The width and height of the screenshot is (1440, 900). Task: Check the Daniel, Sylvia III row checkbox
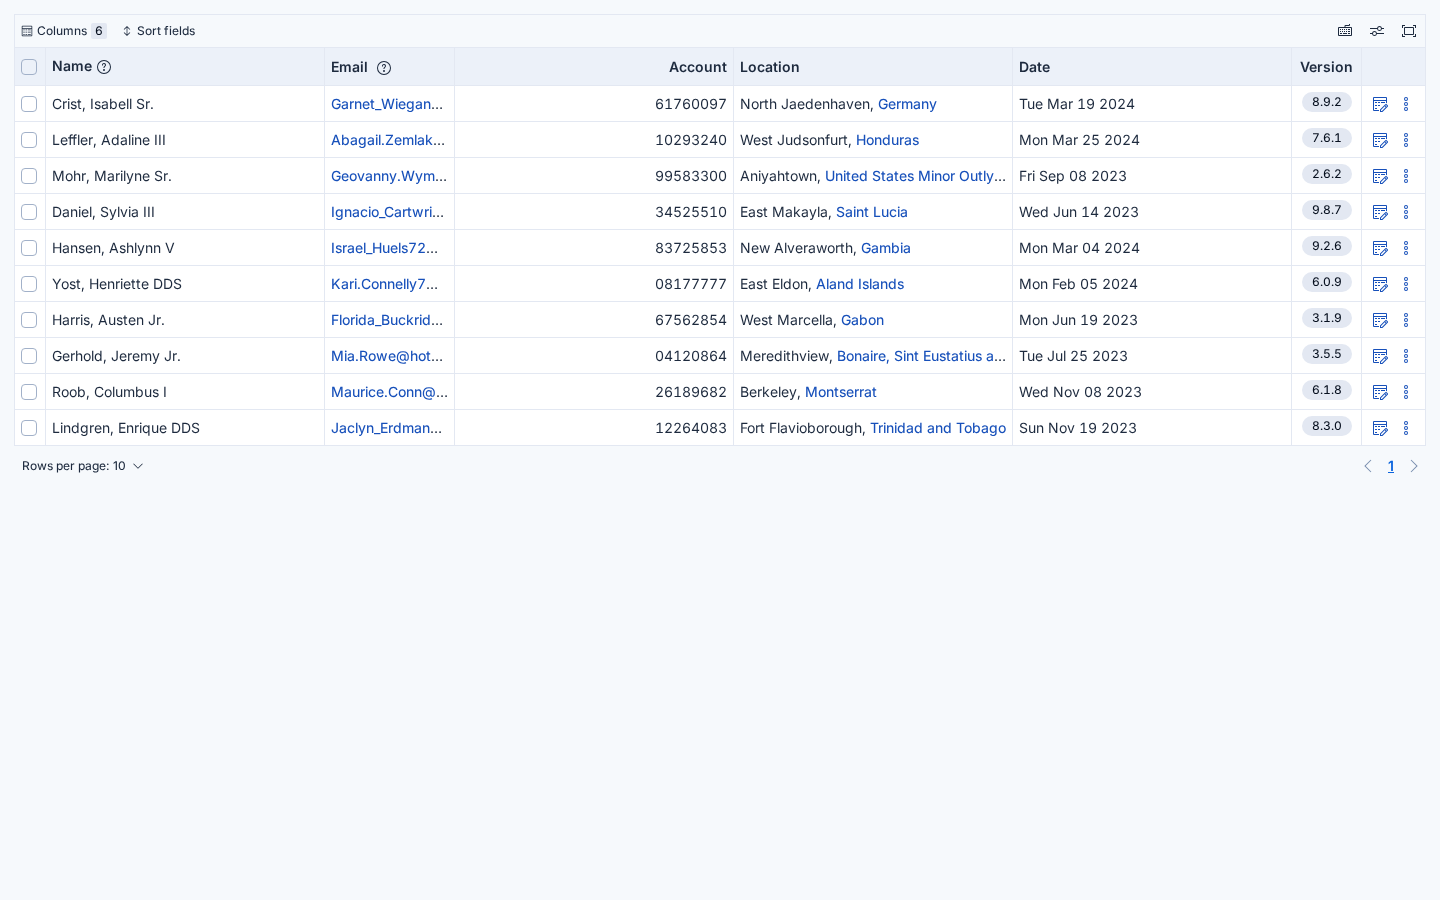29,212
